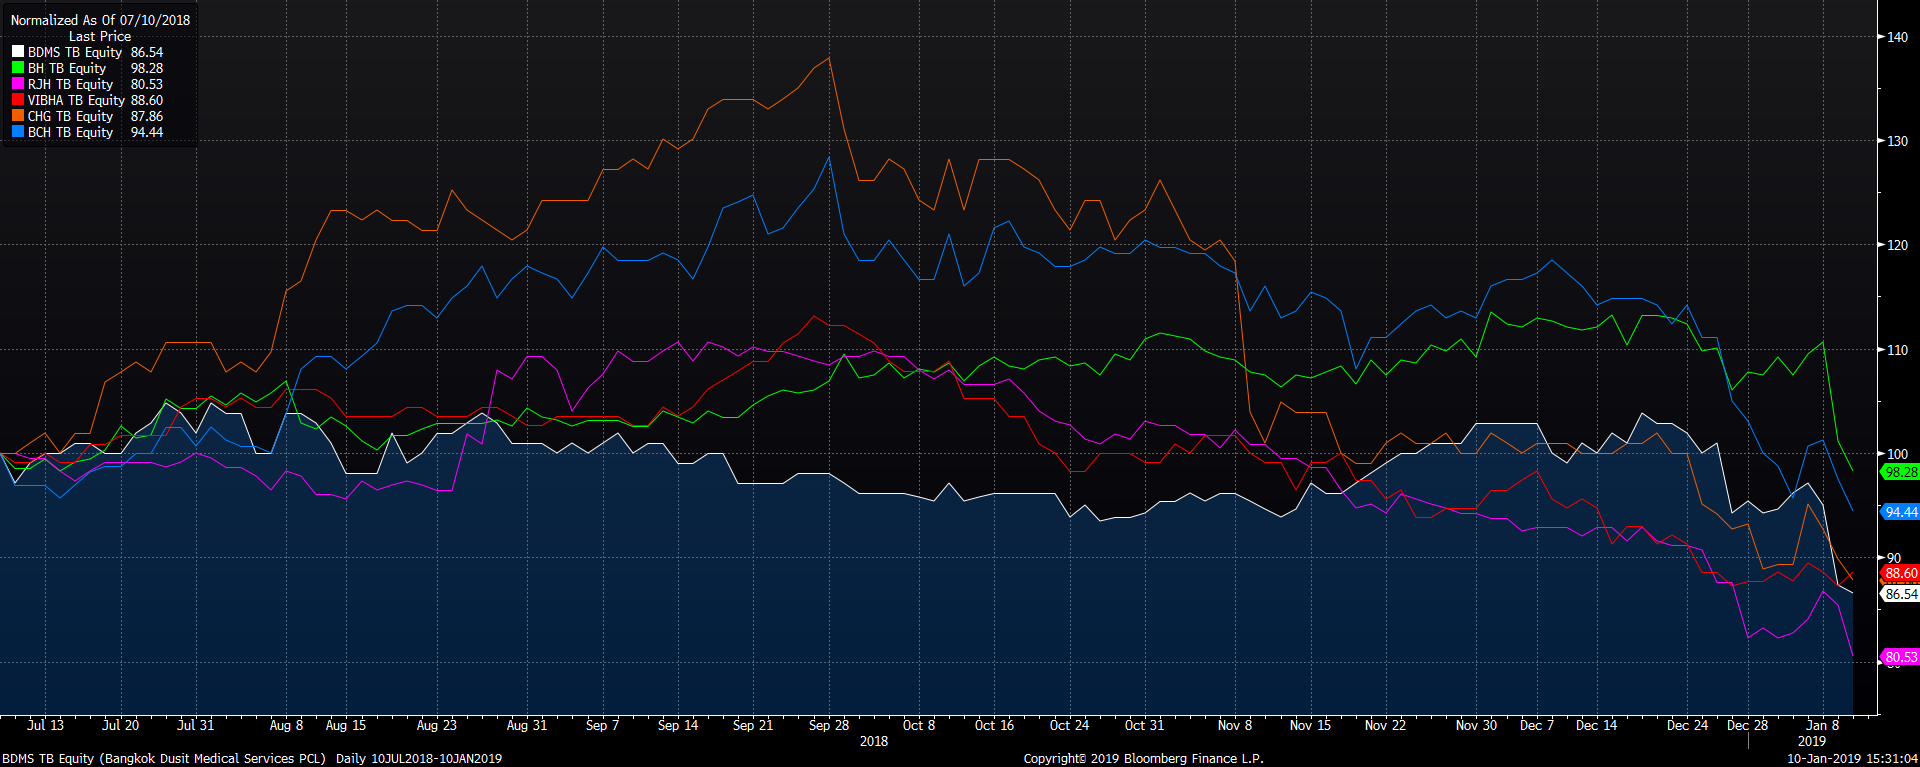Click the 10-Jan-2019 15:31:04 timestamp
This screenshot has width=1920, height=767.
pyautogui.click(x=1852, y=759)
